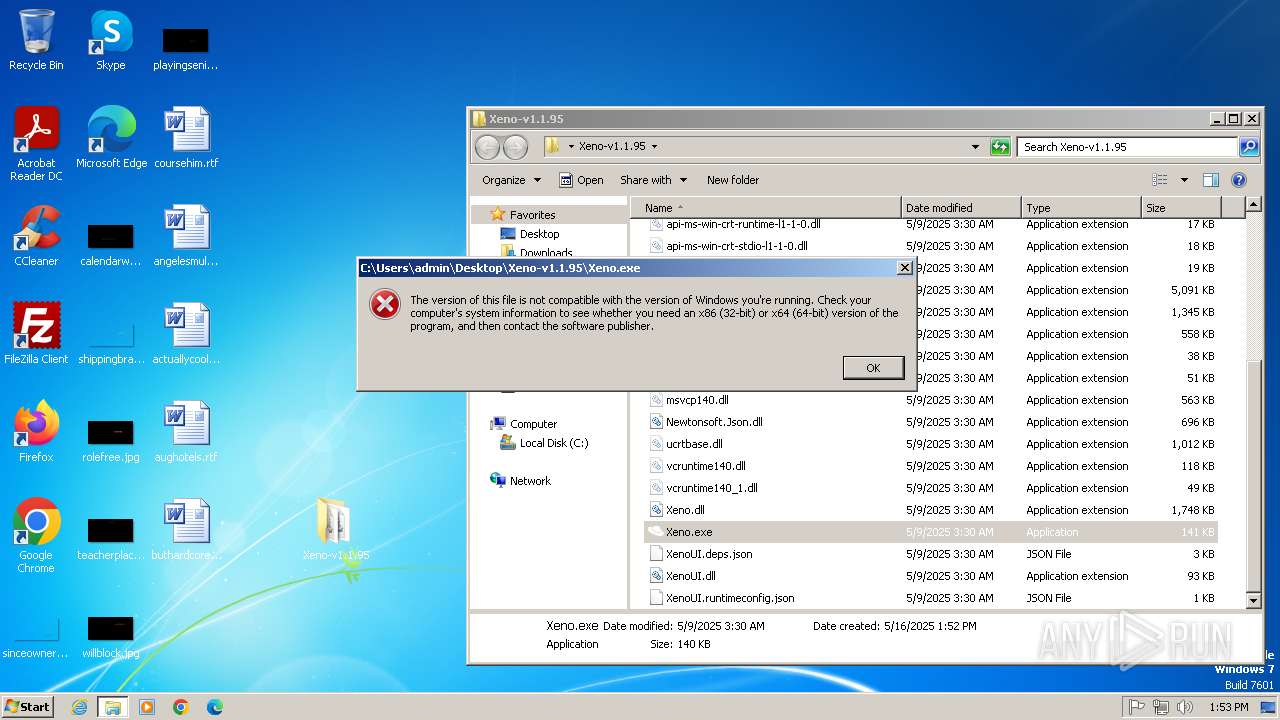1280x720 pixels.
Task: Open the Microsoft Edge desktop shortcut
Action: pyautogui.click(x=111, y=138)
